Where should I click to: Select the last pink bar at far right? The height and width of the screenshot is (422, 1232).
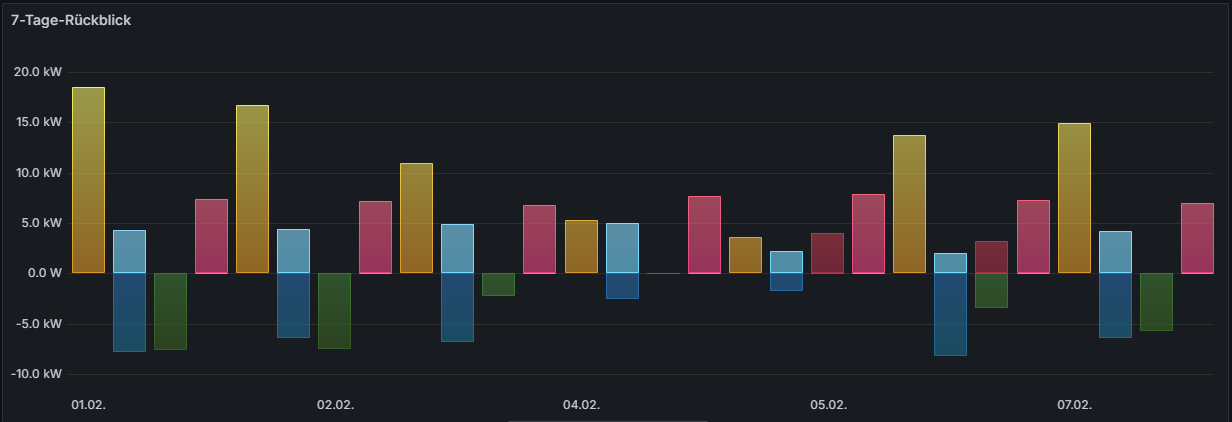click(1197, 238)
